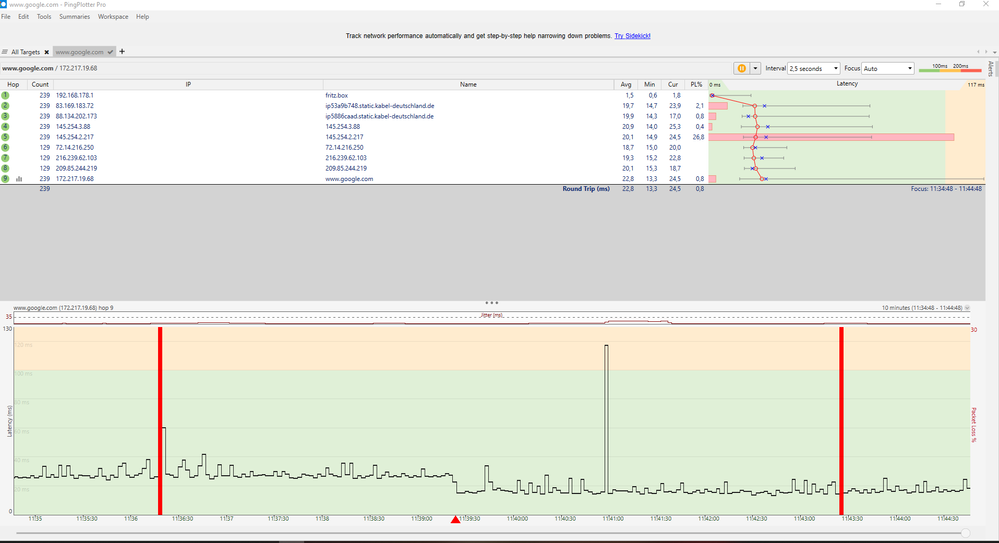Close the All Targets tab

click(46, 52)
